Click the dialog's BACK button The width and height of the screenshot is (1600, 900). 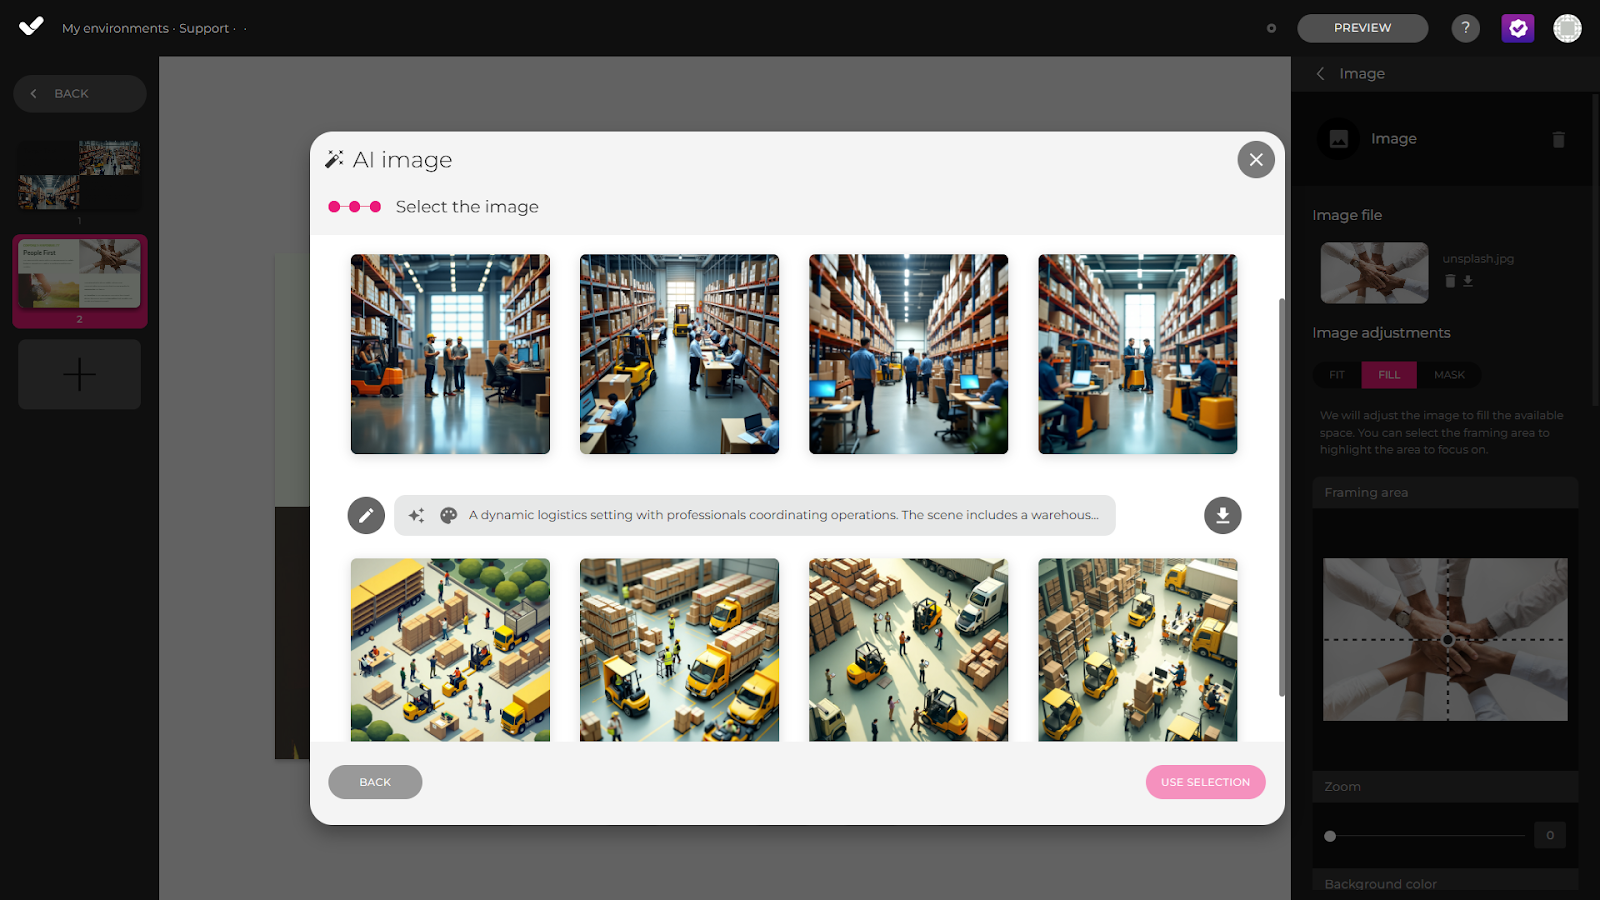click(375, 782)
